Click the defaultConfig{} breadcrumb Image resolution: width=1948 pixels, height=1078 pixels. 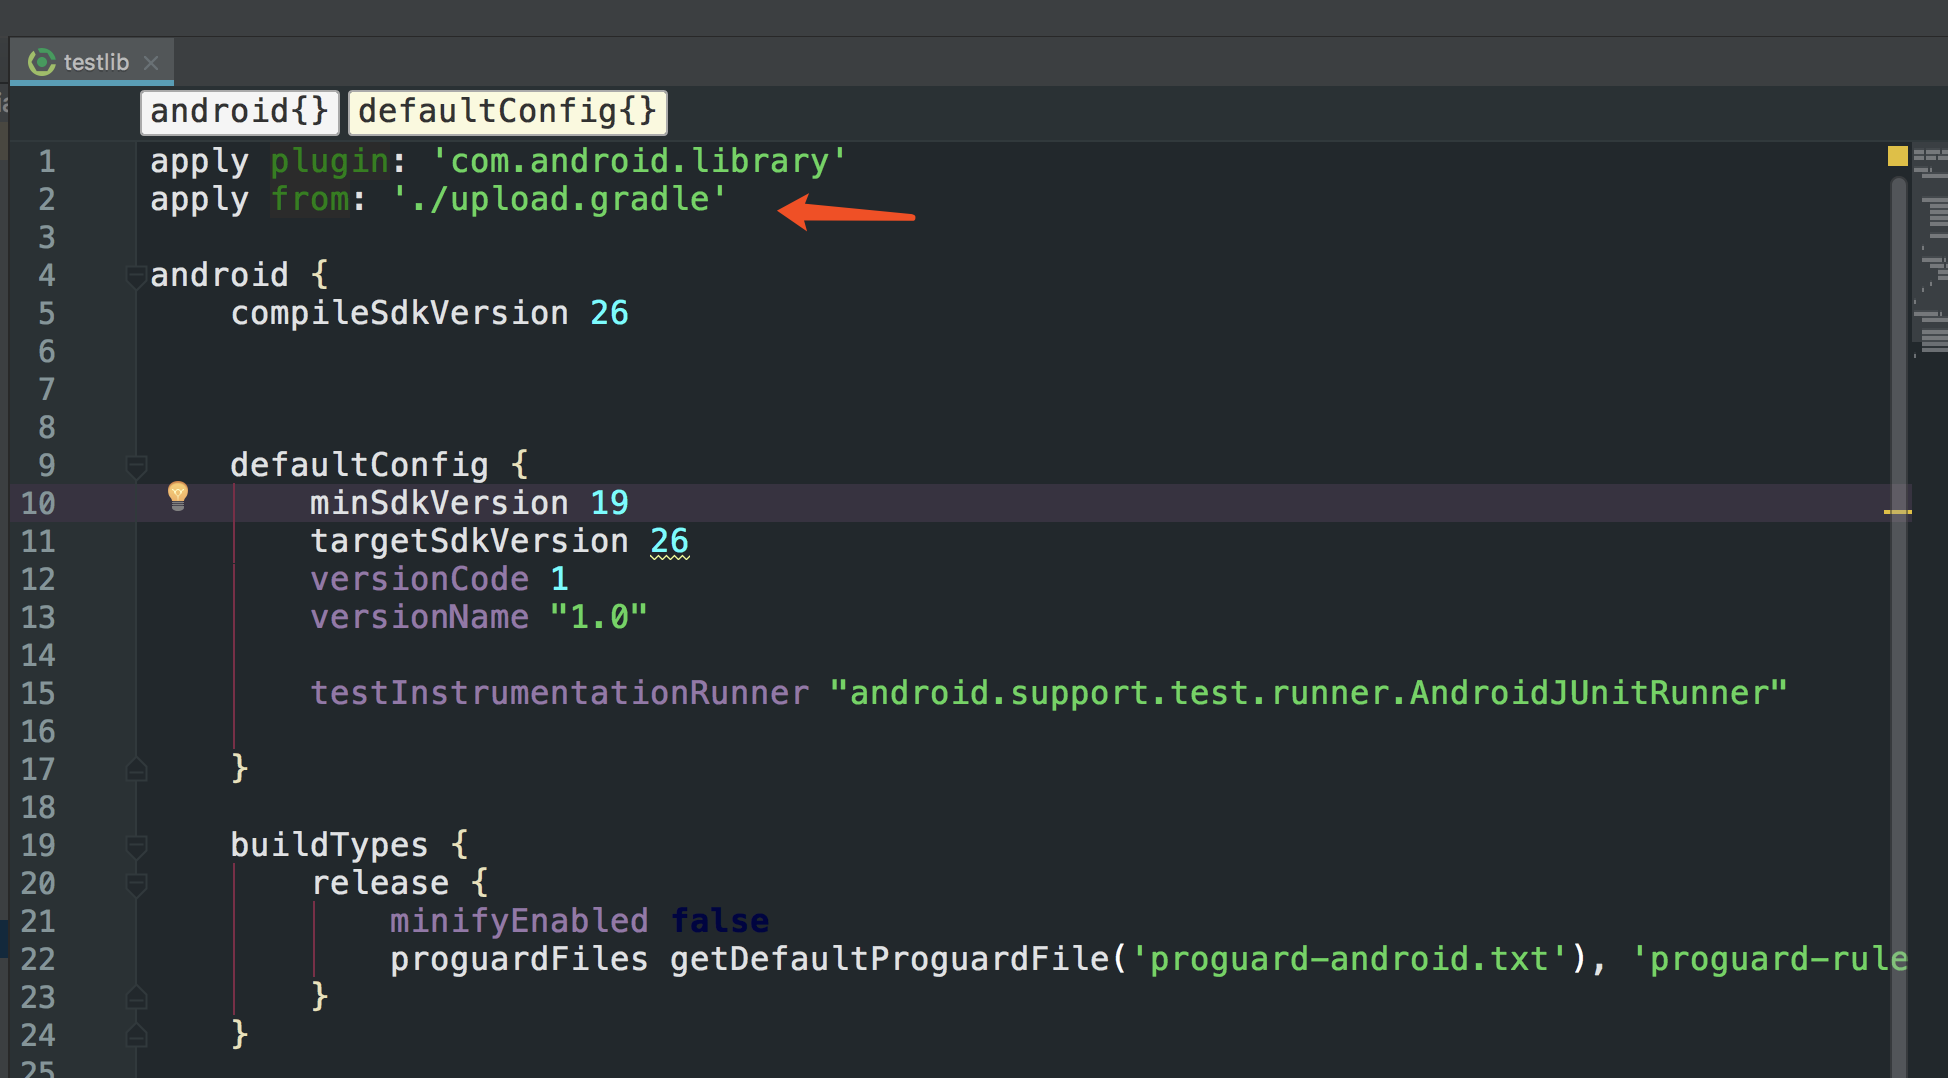click(507, 111)
